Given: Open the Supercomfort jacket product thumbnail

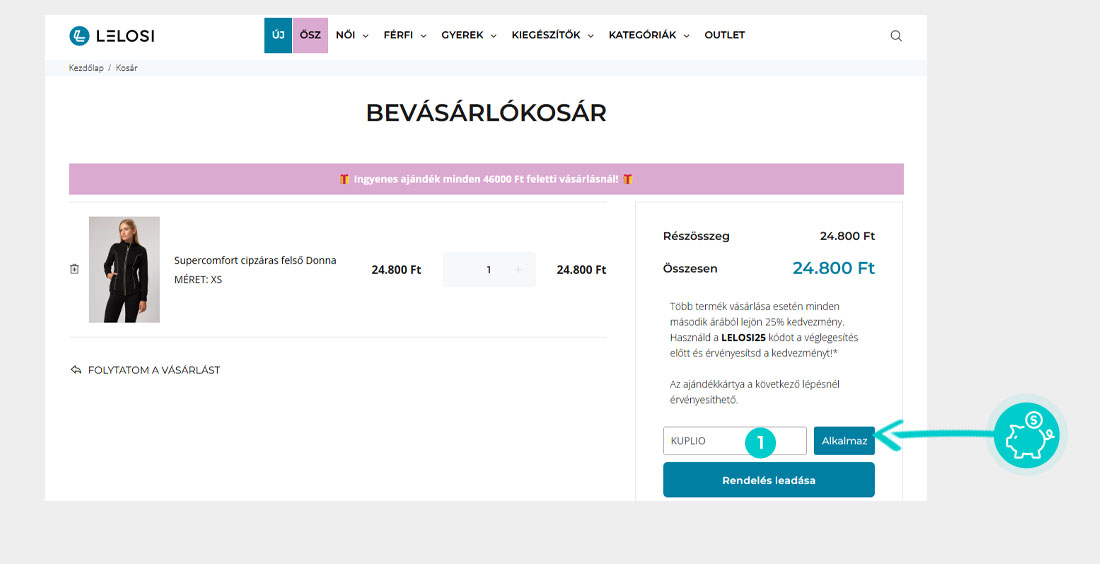Looking at the screenshot, I should (x=124, y=269).
